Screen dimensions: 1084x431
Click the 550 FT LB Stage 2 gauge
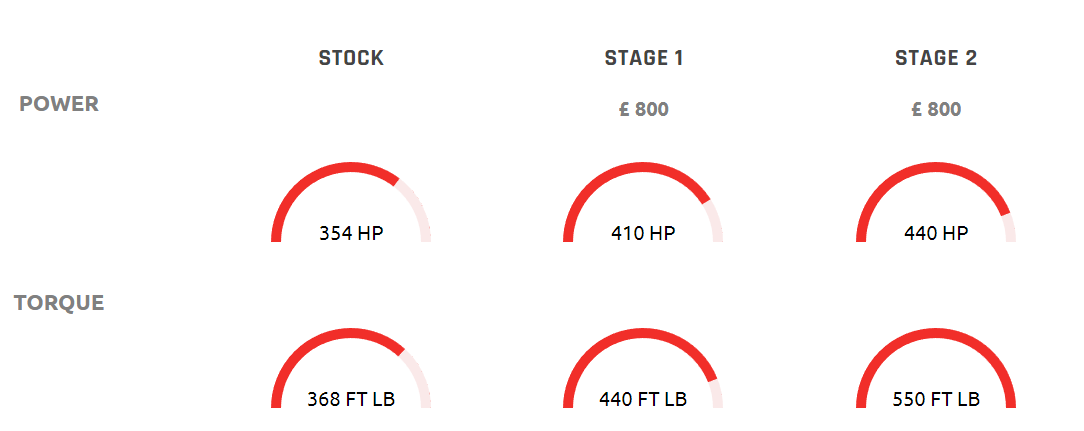tap(936, 368)
